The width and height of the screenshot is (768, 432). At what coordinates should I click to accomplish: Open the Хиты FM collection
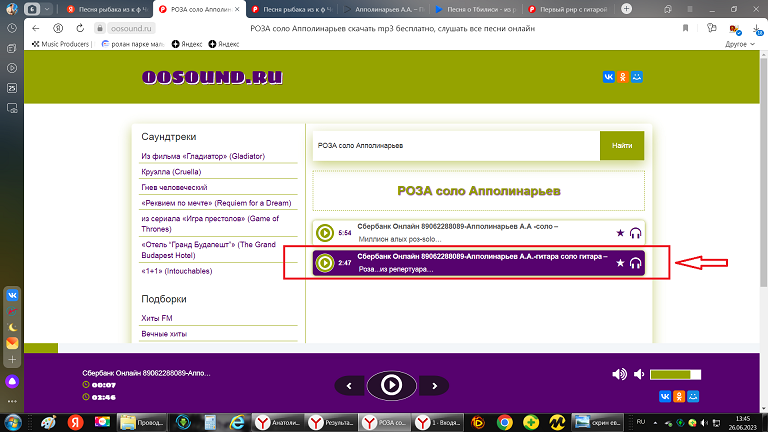(157, 318)
